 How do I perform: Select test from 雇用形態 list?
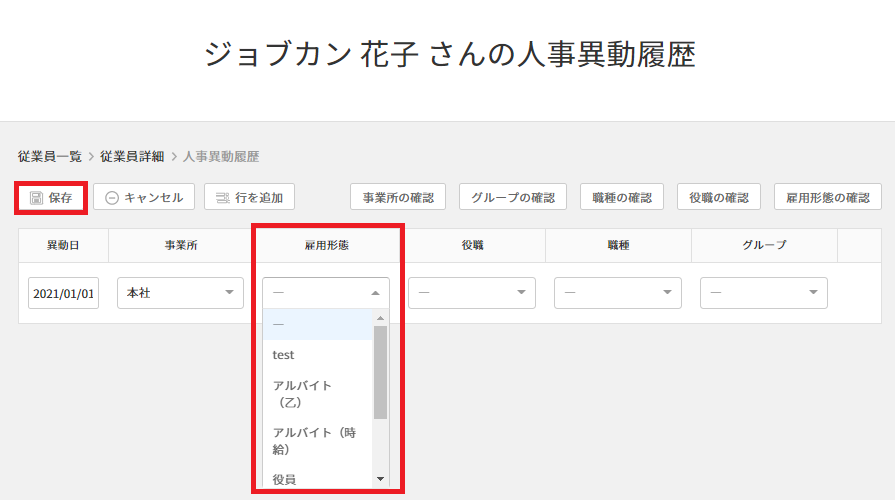pyautogui.click(x=318, y=355)
